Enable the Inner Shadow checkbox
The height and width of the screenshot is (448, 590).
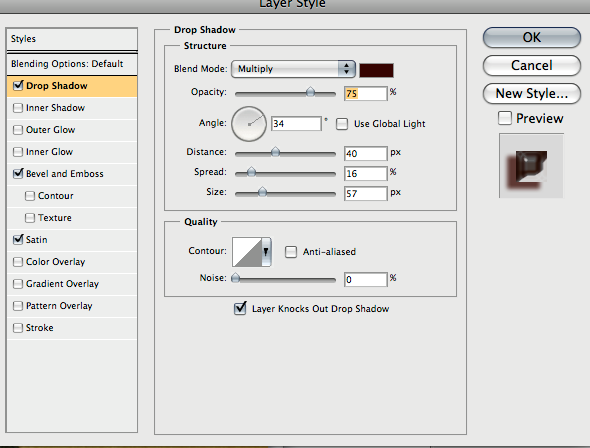pos(18,108)
